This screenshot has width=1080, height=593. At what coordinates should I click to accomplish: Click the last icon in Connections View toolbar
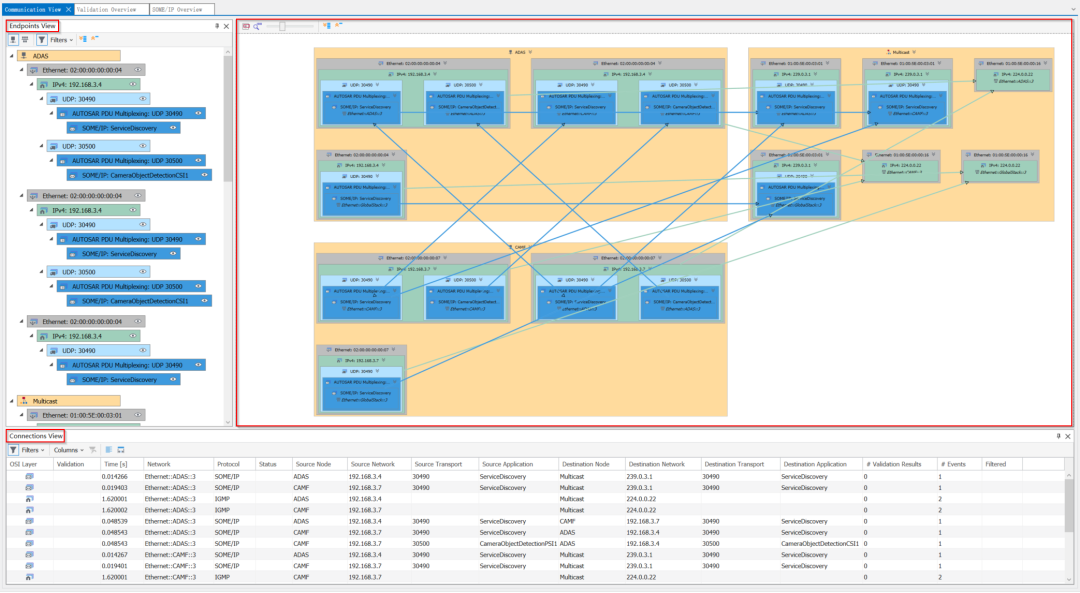121,450
